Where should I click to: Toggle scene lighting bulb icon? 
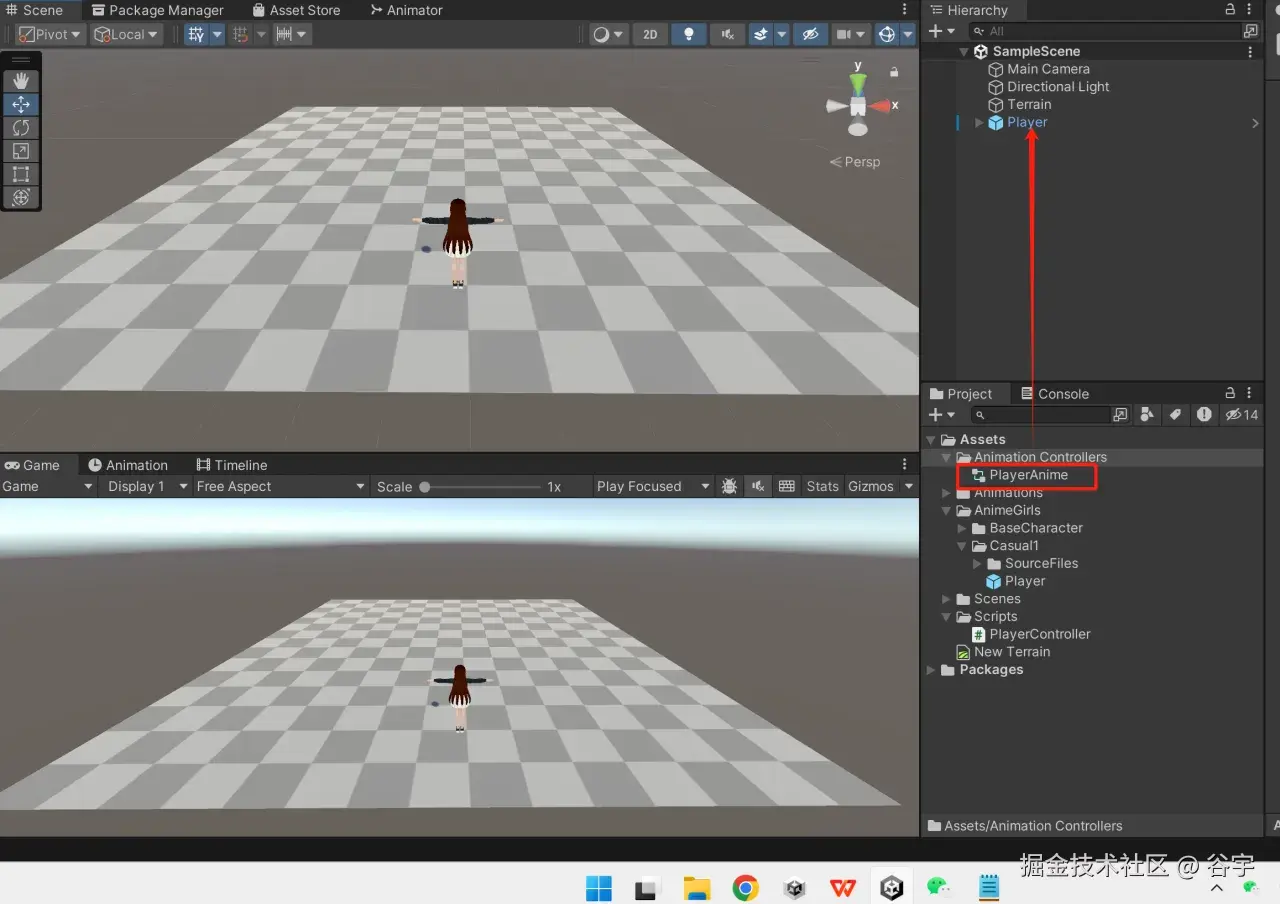pos(688,34)
